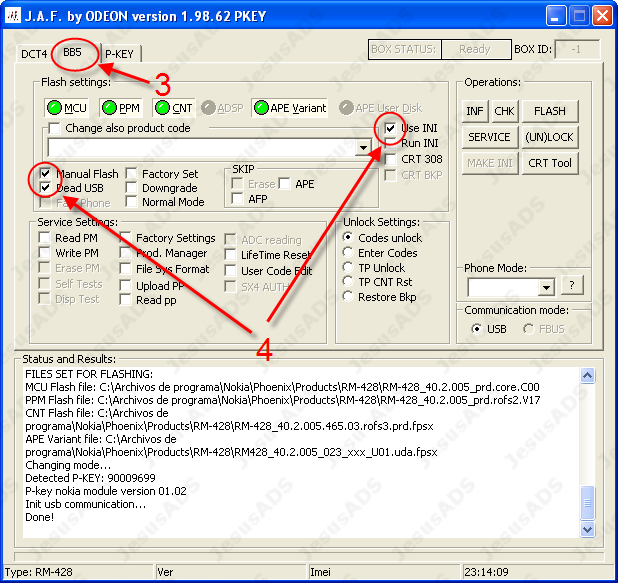
Task: Tick the CRT 308 checkbox
Action: coord(390,159)
